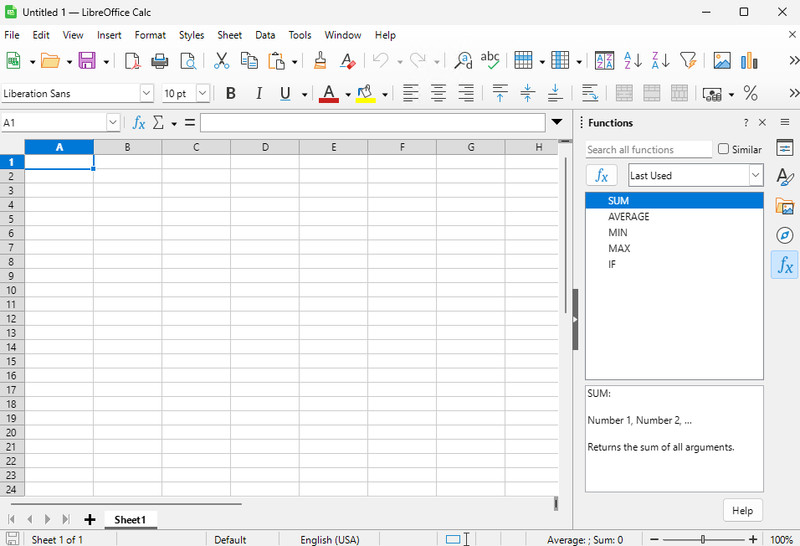This screenshot has width=800, height=546.
Task: Toggle the AutoFilter funnel icon
Action: click(688, 61)
